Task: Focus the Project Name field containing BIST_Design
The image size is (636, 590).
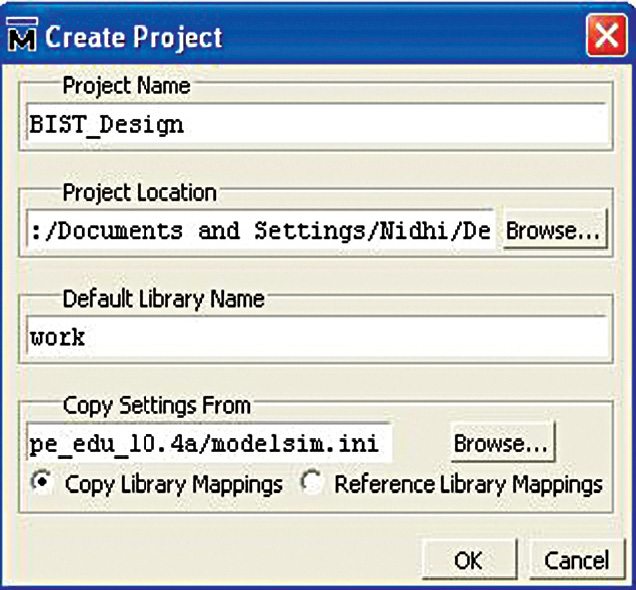Action: [x=318, y=125]
